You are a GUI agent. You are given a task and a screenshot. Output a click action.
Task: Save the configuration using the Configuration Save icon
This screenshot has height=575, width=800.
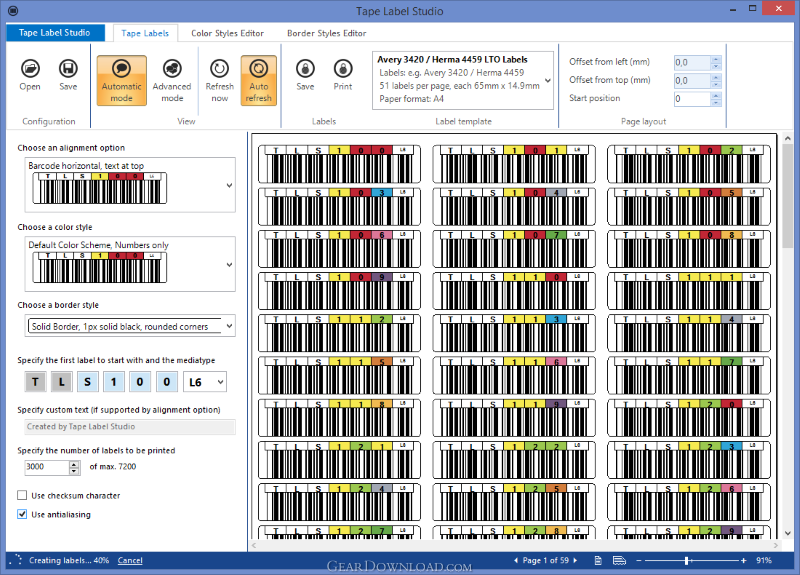[68, 75]
